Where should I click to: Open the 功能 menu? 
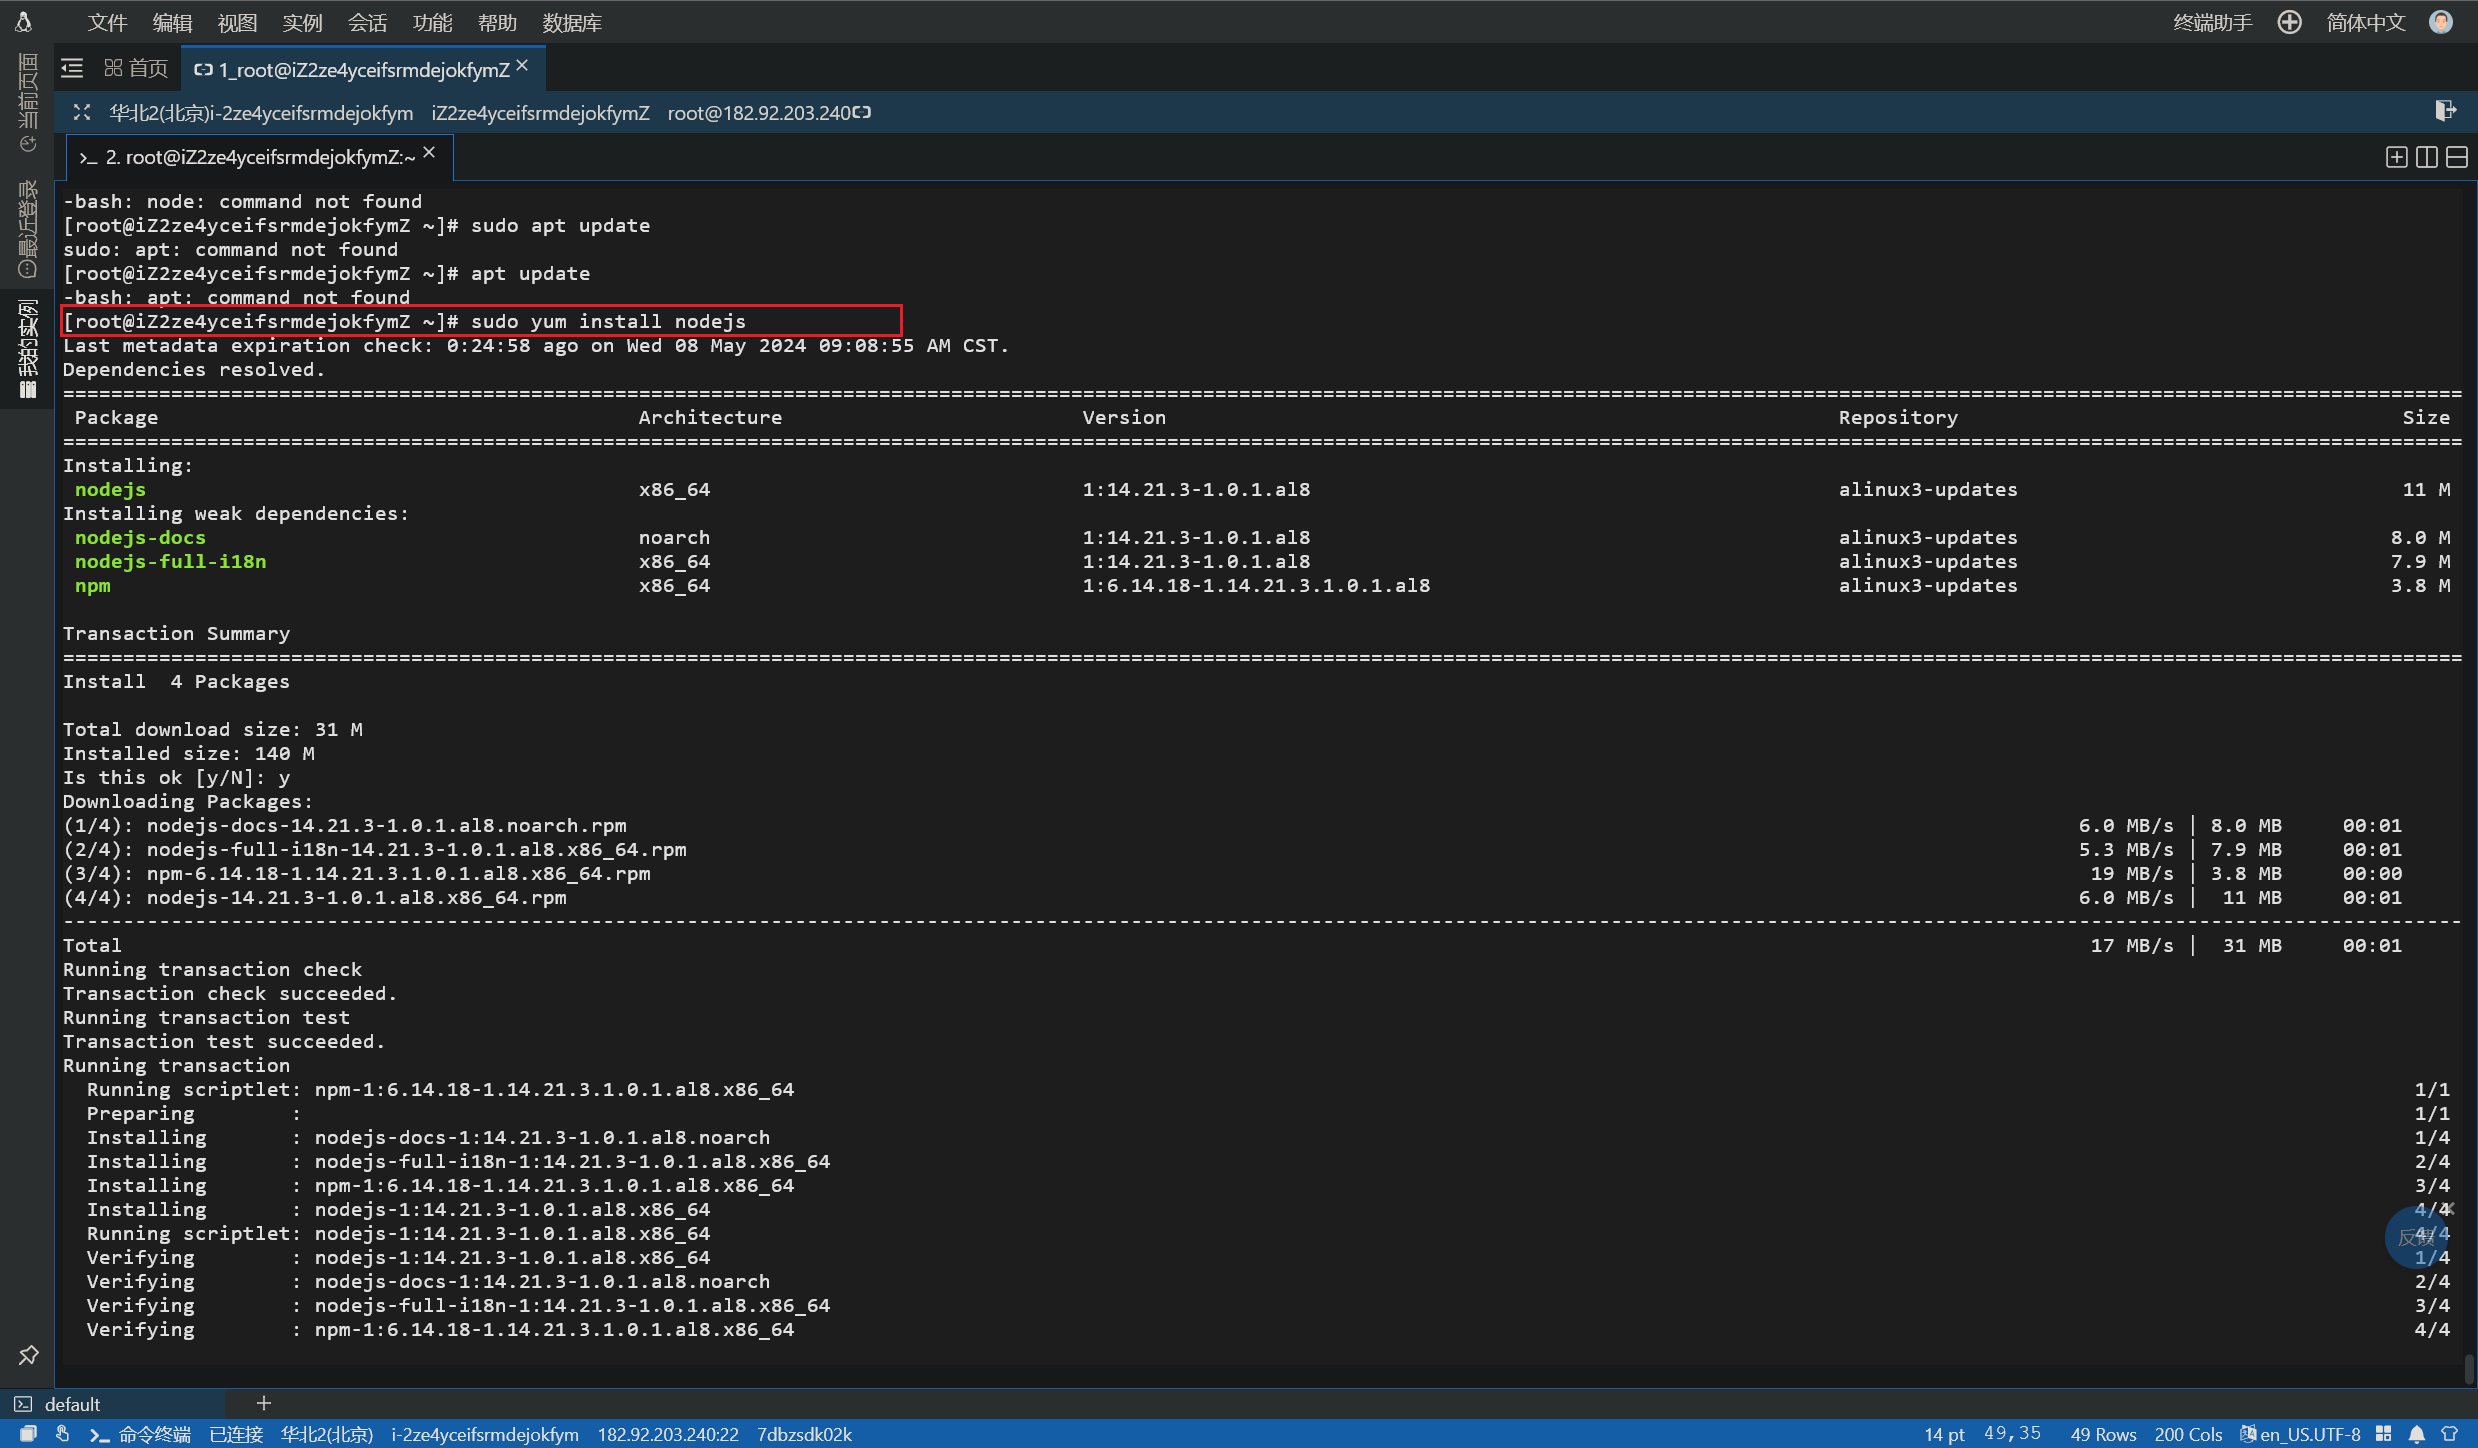(x=432, y=22)
